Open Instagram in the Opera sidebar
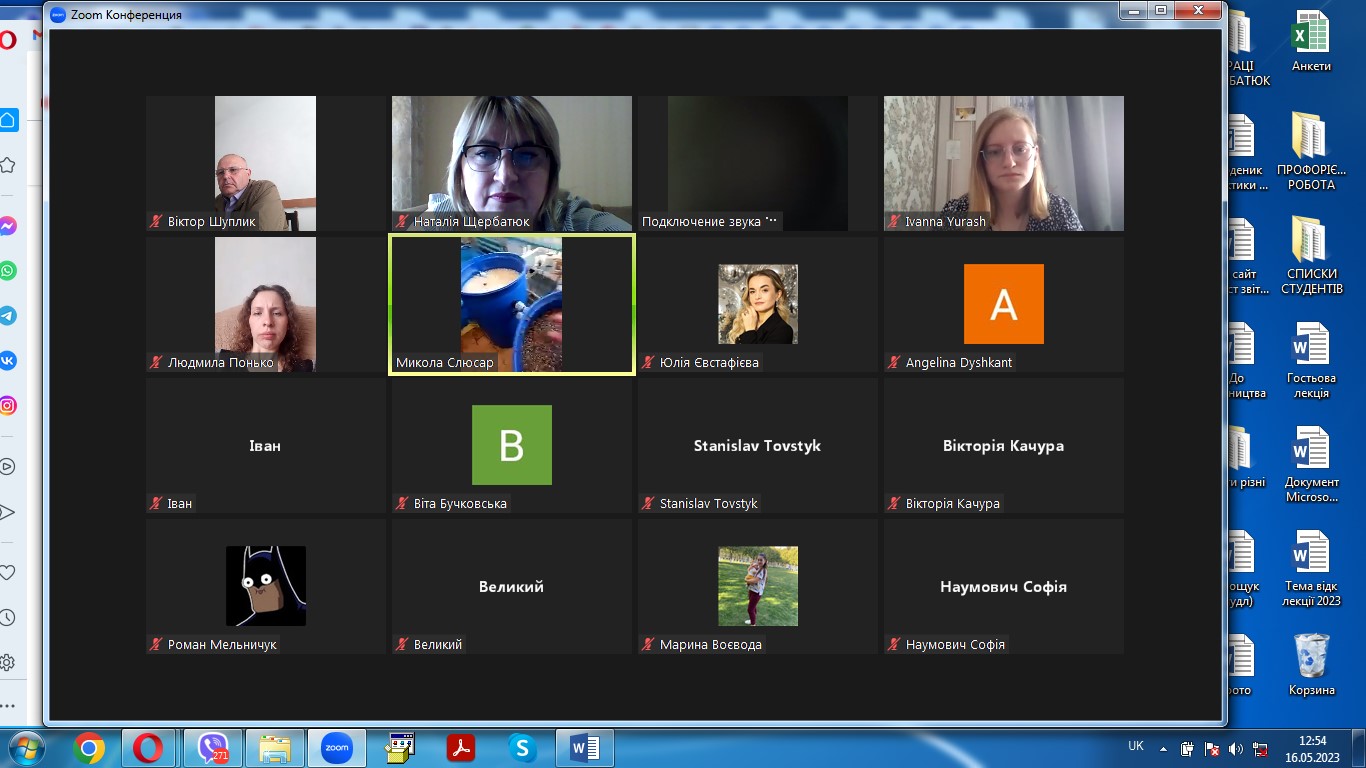The height and width of the screenshot is (768, 1366). (x=8, y=406)
